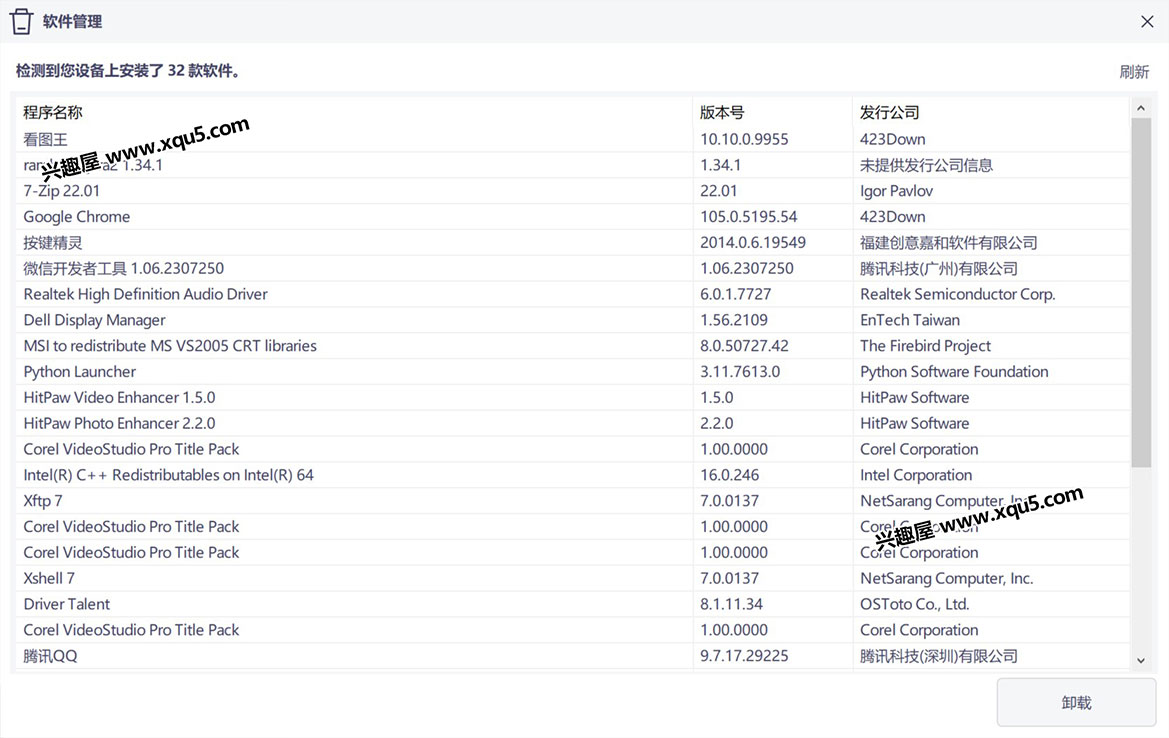
Task: Click version number 8.1.11.34
Action: (x=731, y=605)
